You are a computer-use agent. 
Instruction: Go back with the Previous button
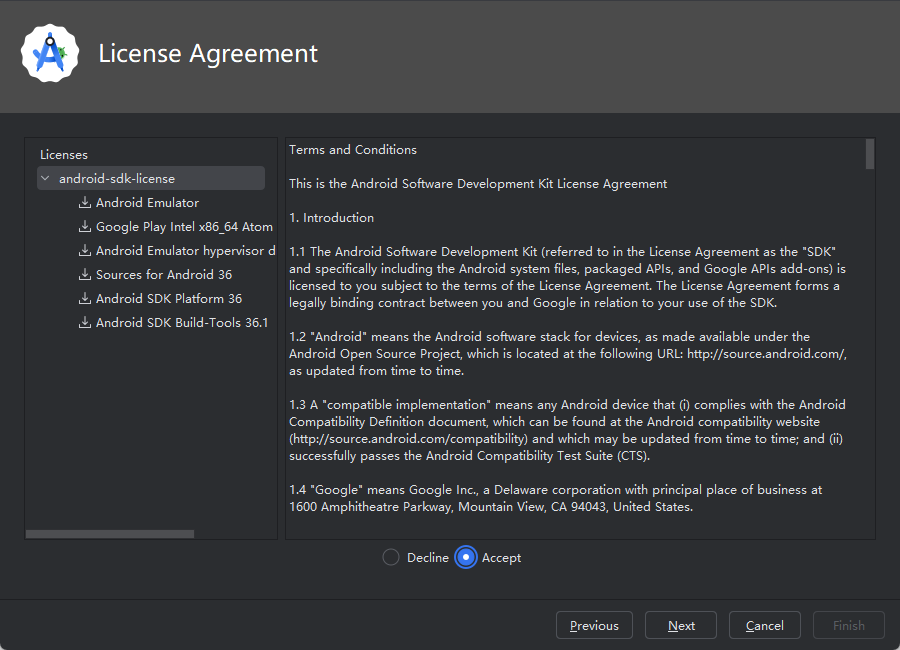[594, 625]
